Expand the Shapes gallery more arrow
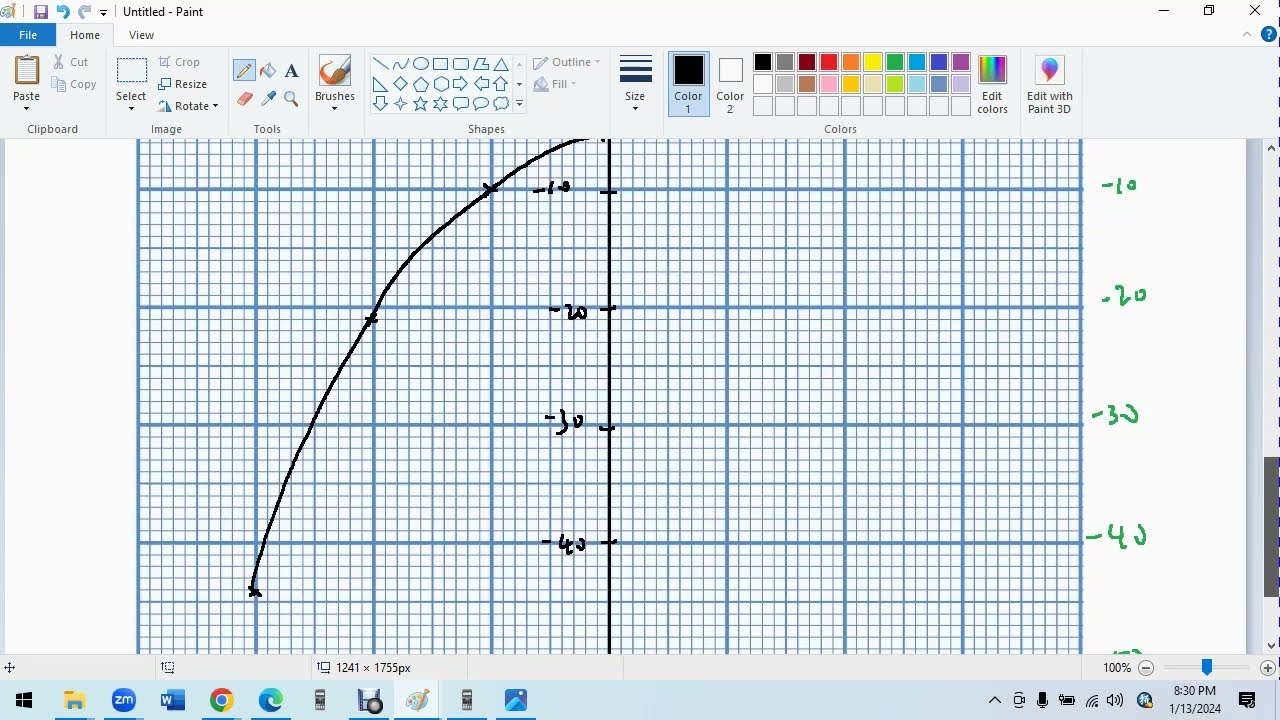This screenshot has height=720, width=1280. click(x=519, y=104)
